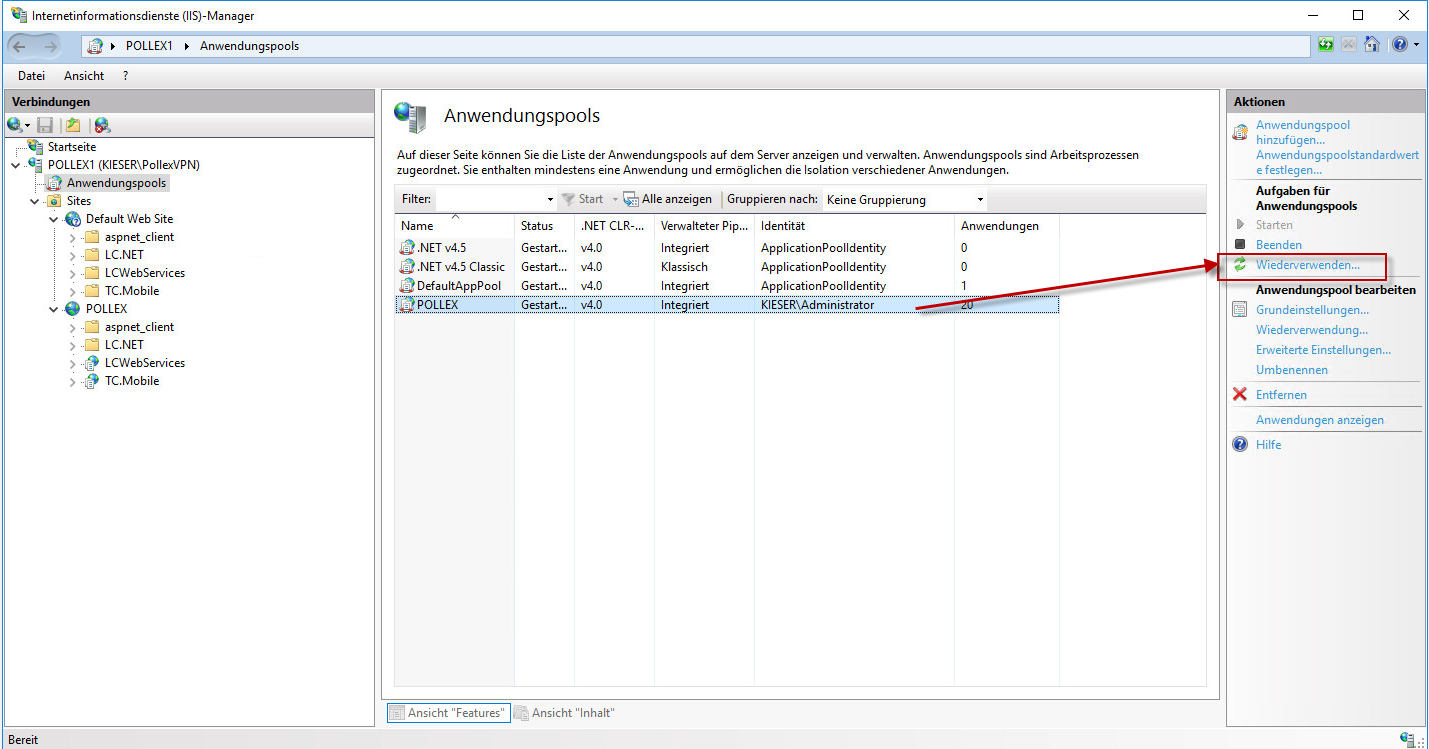Screen dimensions: 1429x749
Task: Click the Grundeinstellungen action link
Action: [x=1312, y=310]
